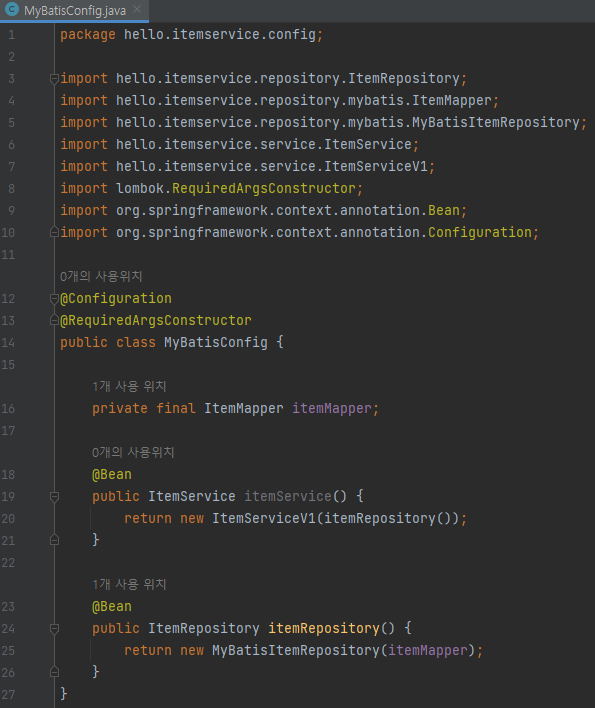595x708 pixels.
Task: Select the MyBatisConfig.java editor tab
Action: click(74, 10)
